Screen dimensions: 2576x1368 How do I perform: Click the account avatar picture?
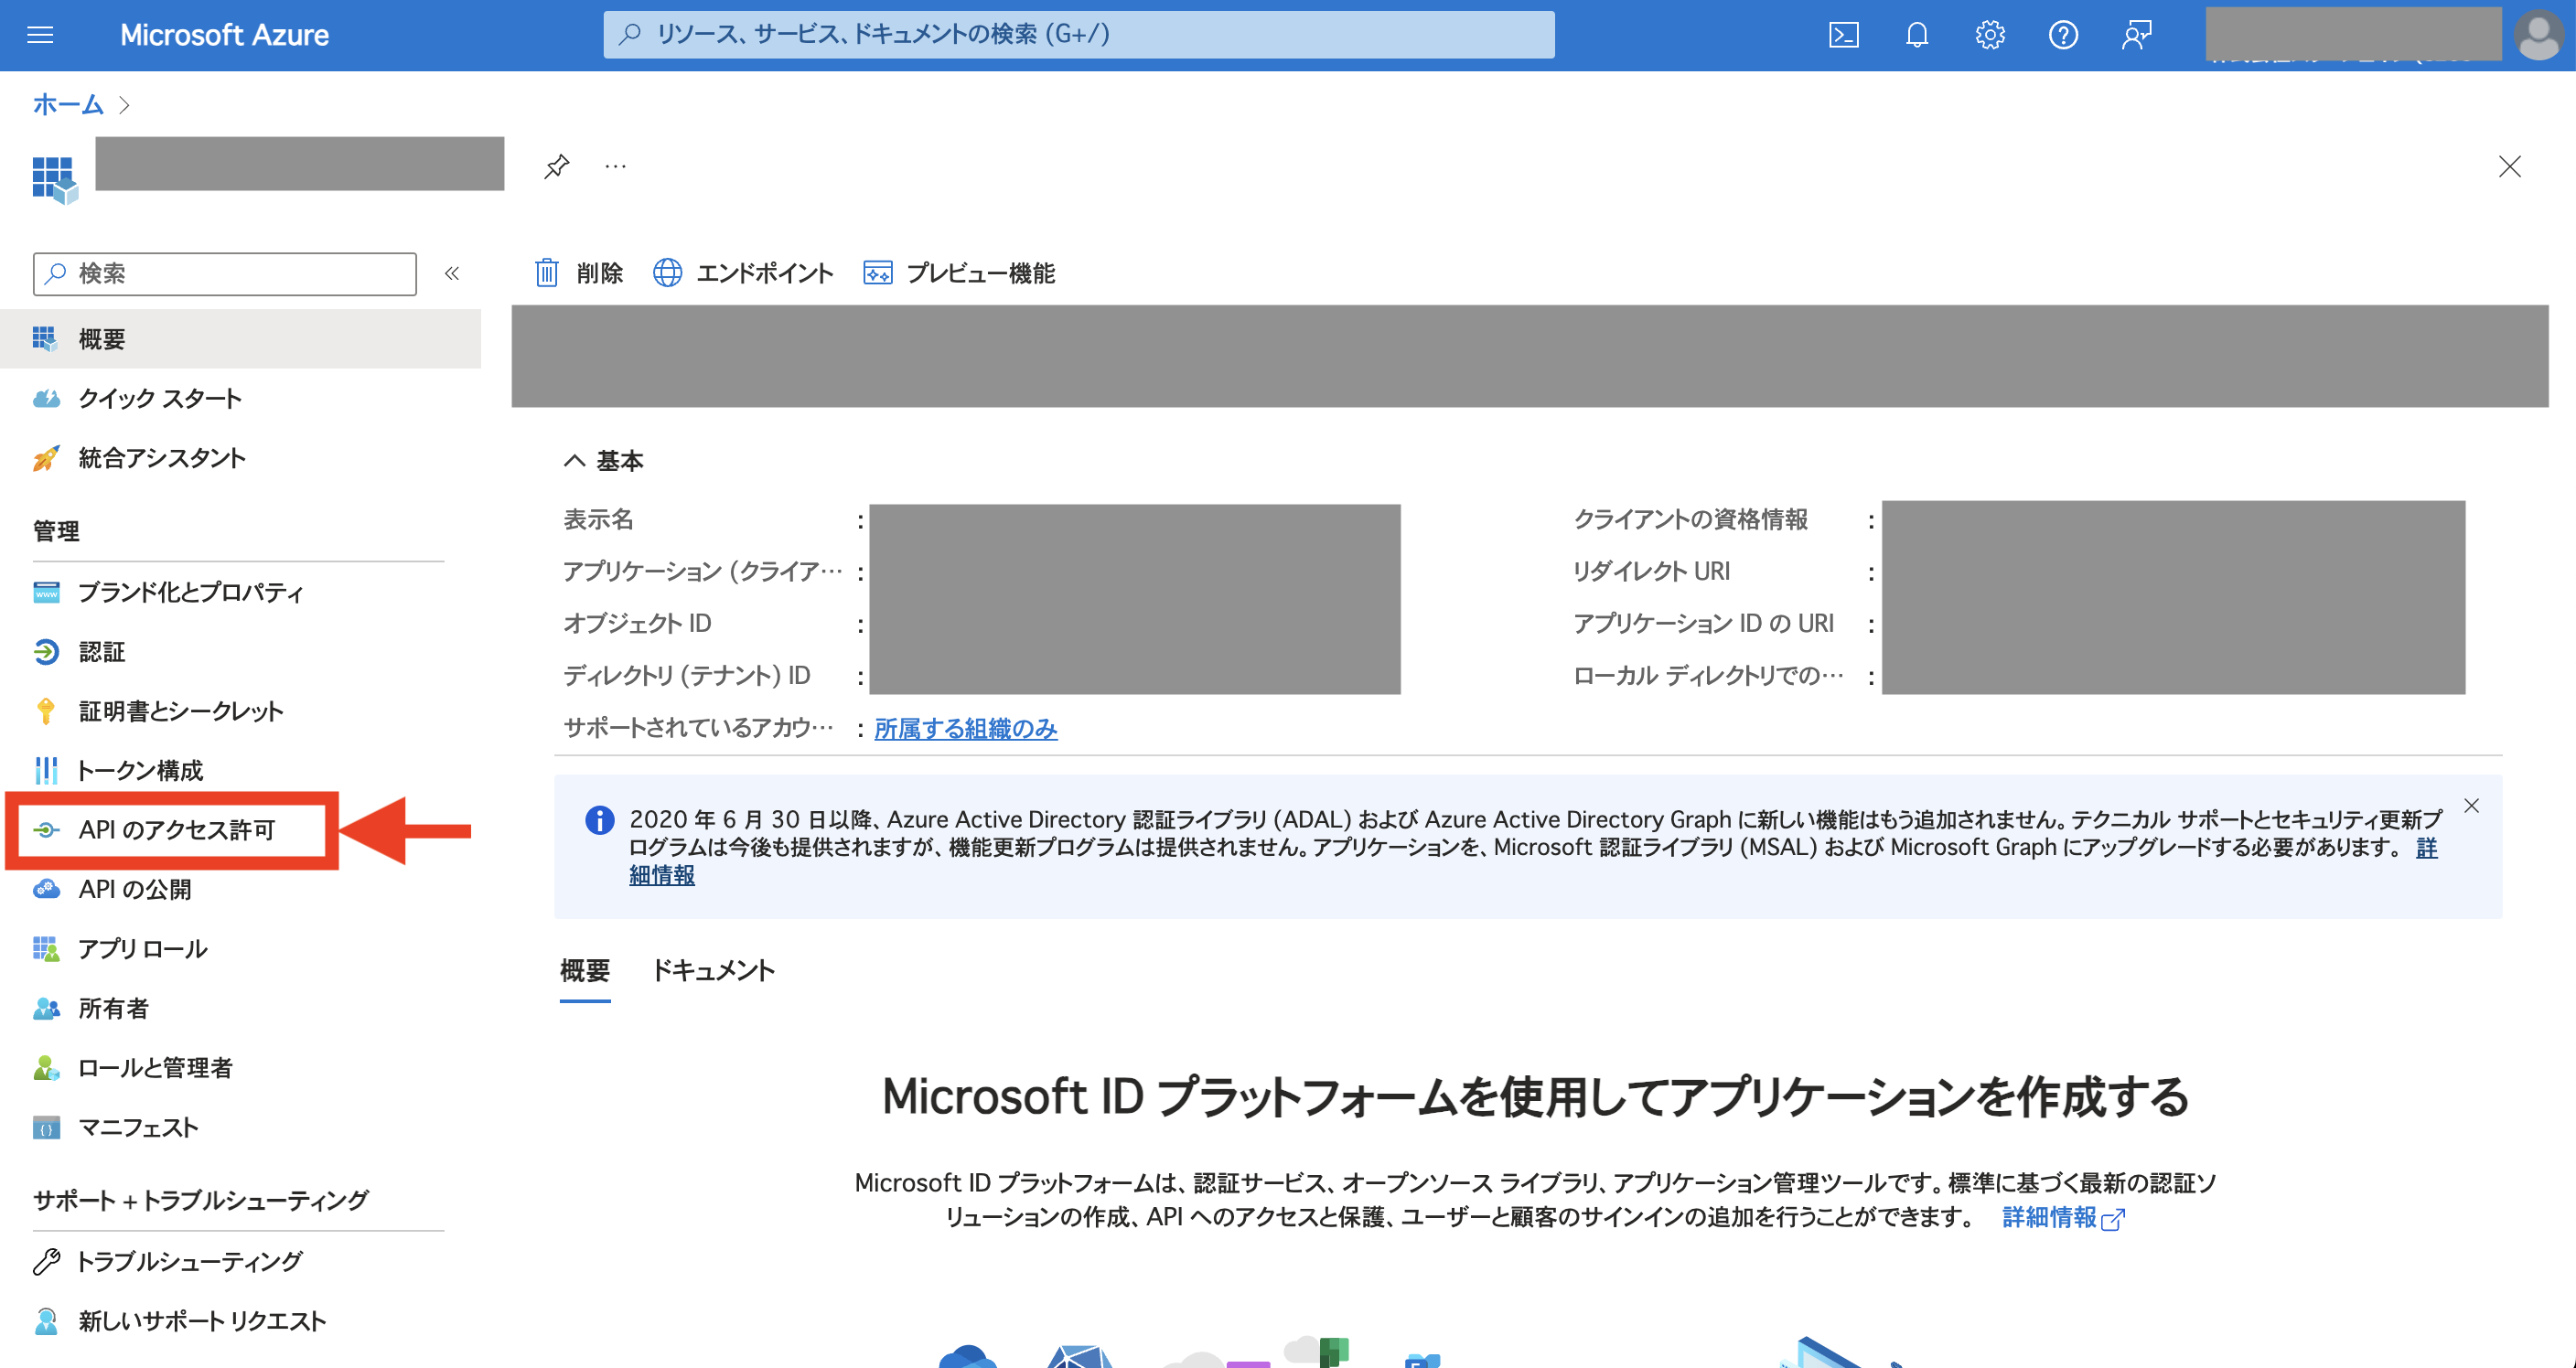coord(2538,35)
